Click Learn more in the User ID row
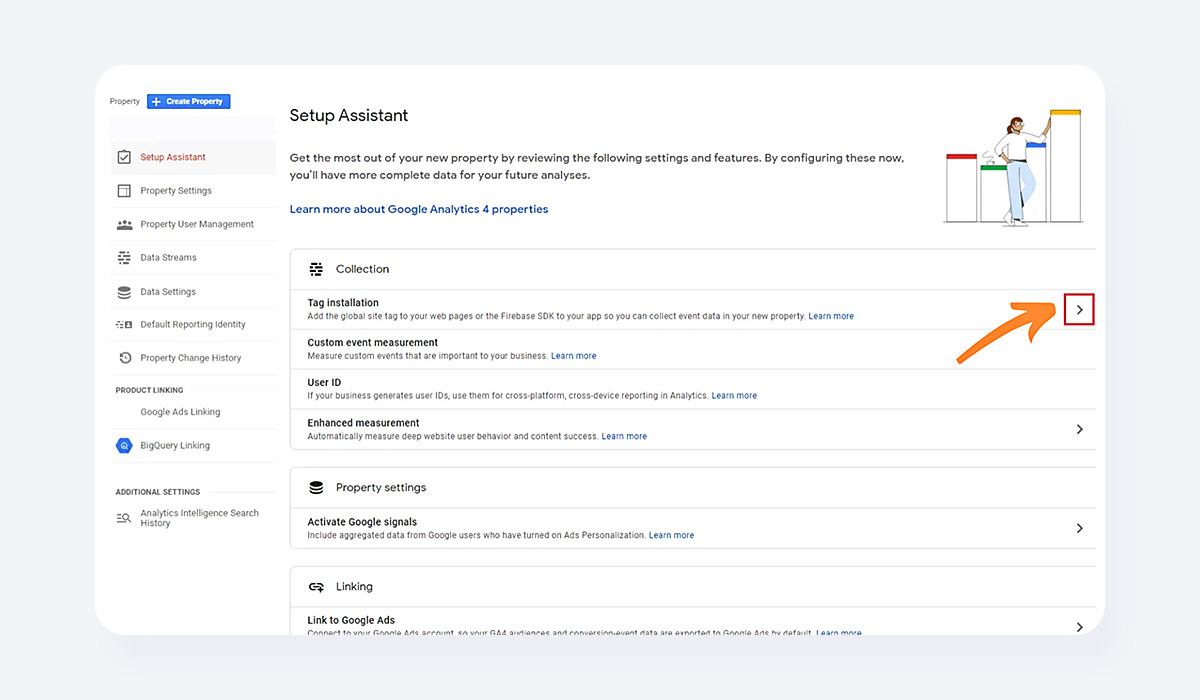This screenshot has height=700, width=1200. [x=734, y=396]
